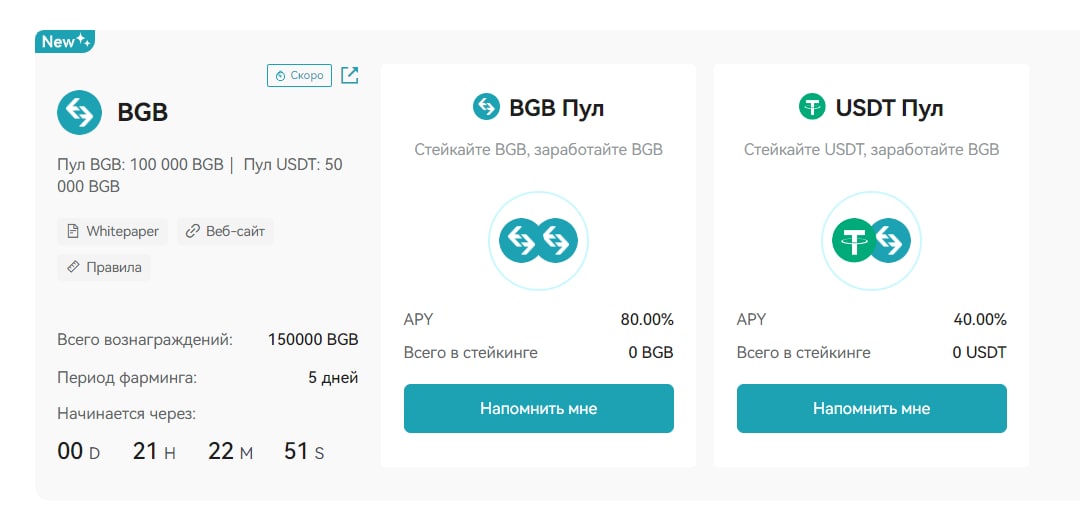Click the New badge on the card

coord(66,41)
